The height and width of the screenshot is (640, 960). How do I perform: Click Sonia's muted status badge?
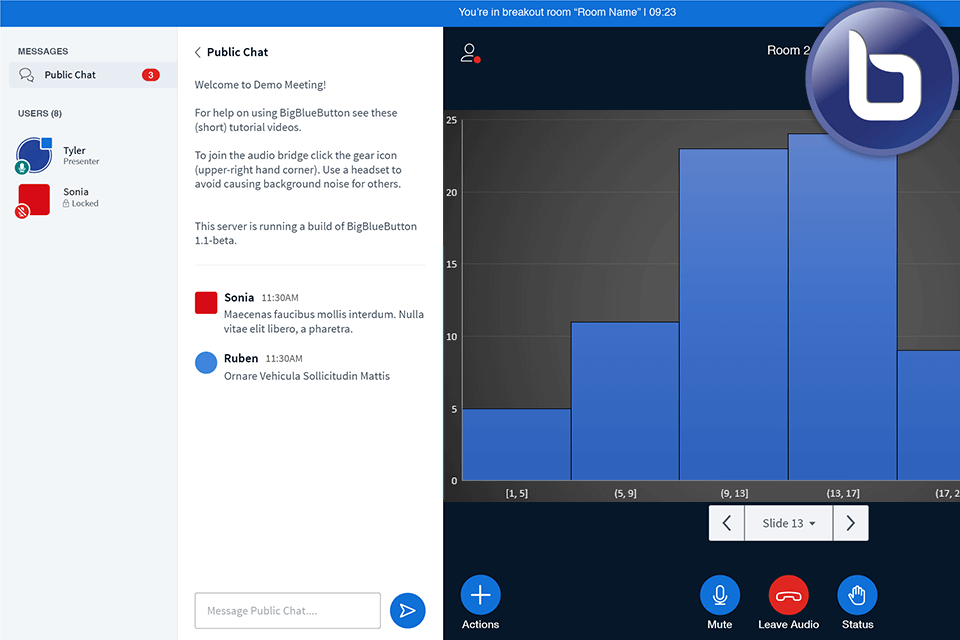[x=22, y=212]
